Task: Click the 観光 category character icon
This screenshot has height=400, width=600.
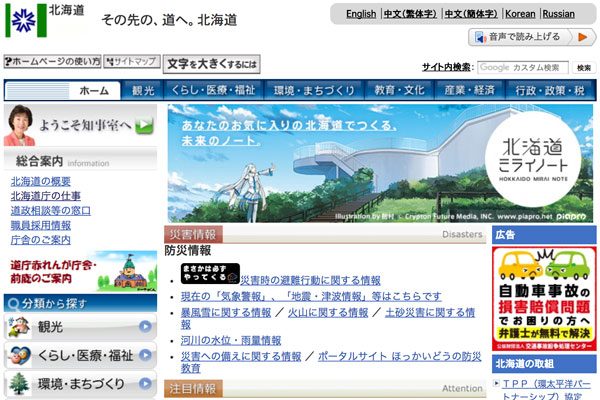Action: 19,327
